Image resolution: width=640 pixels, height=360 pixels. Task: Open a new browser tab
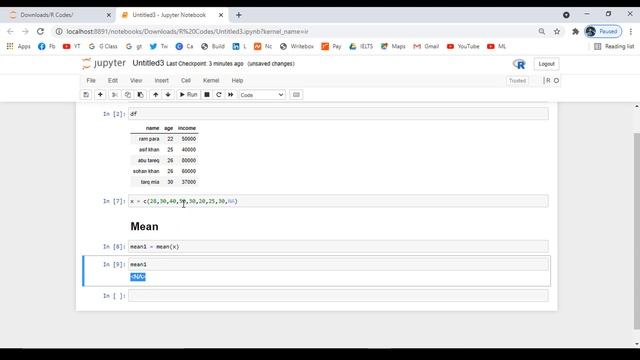[x=239, y=15]
